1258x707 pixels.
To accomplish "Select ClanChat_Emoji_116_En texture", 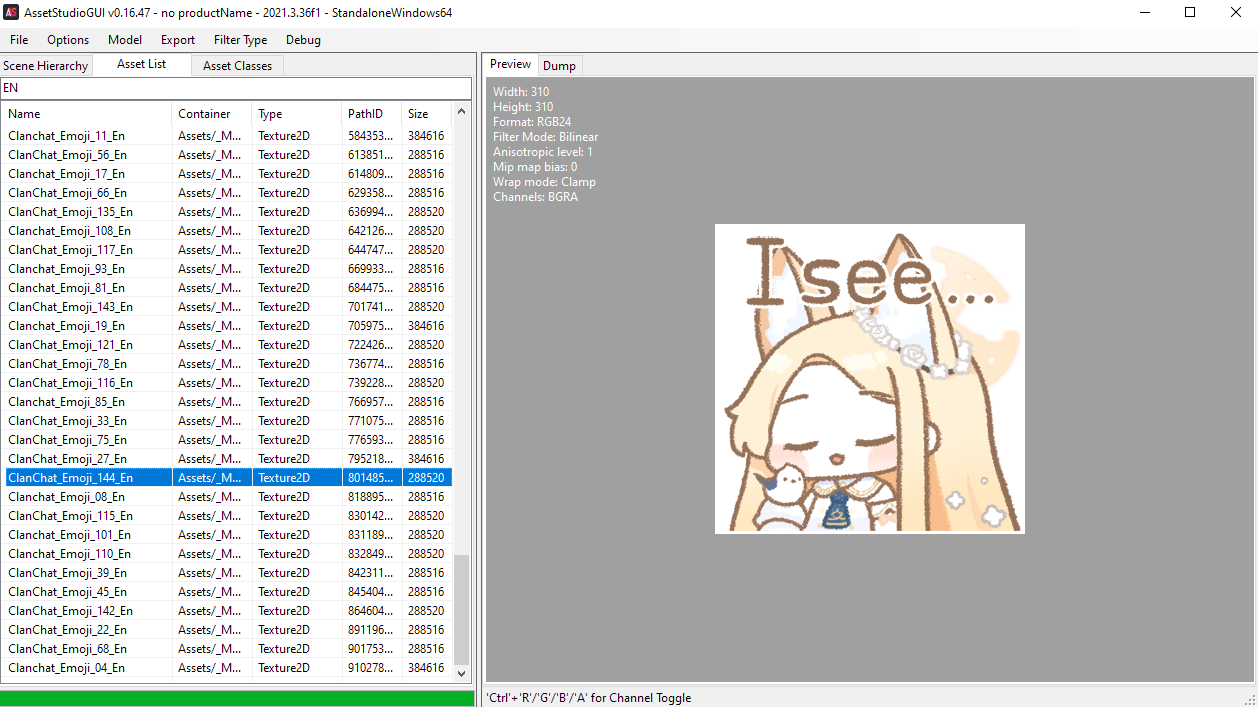I will tap(229, 383).
